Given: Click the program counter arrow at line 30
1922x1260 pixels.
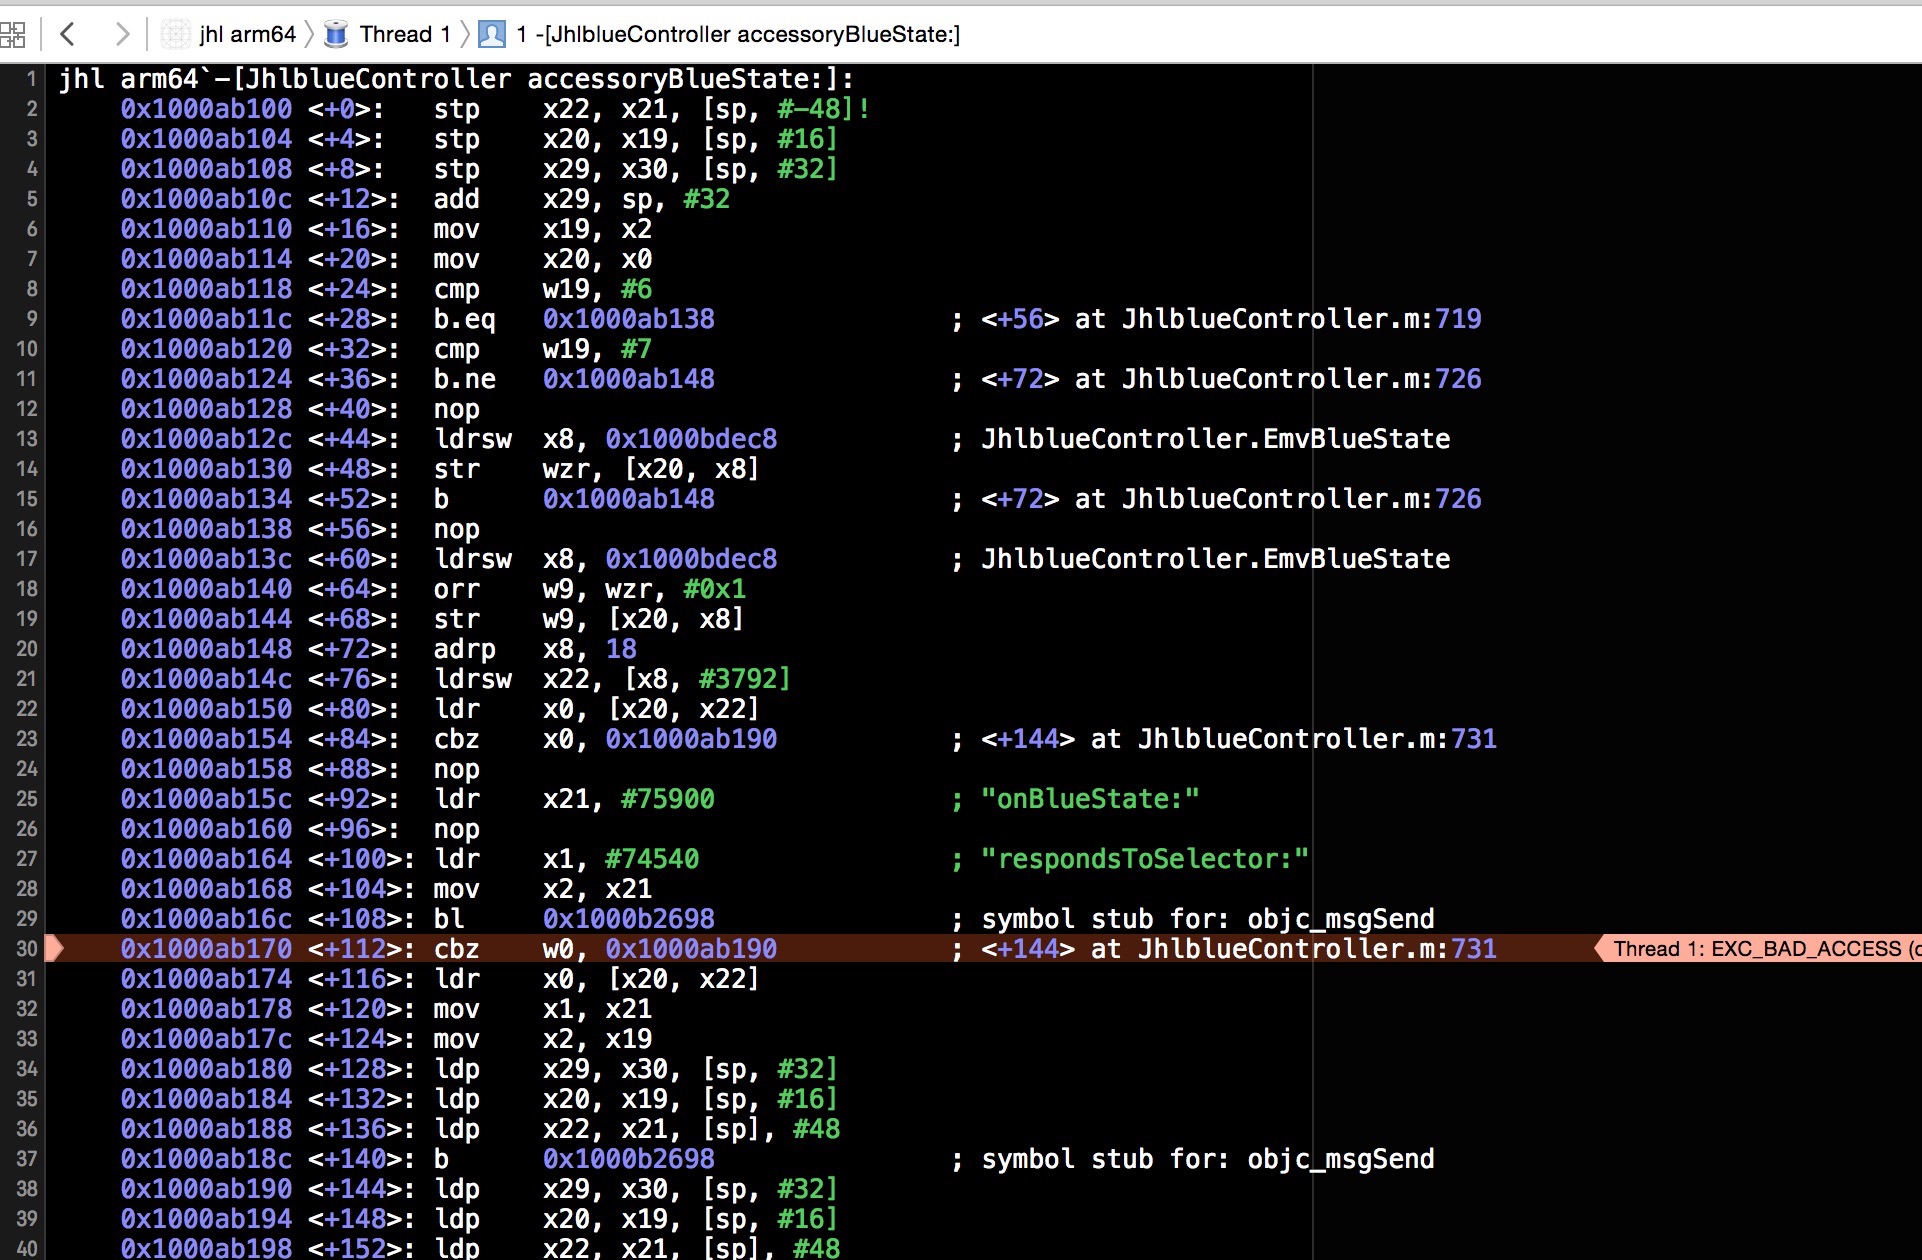Looking at the screenshot, I should click(x=55, y=948).
